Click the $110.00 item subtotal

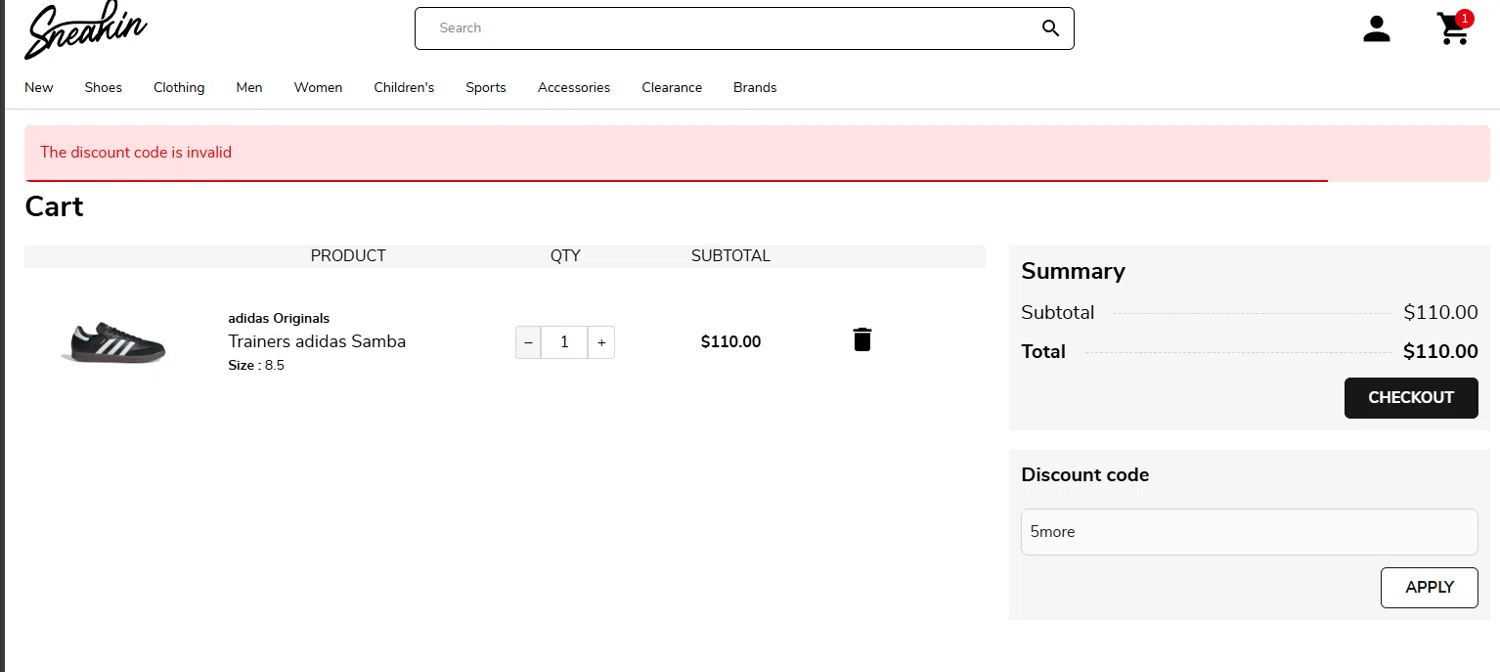[731, 342]
